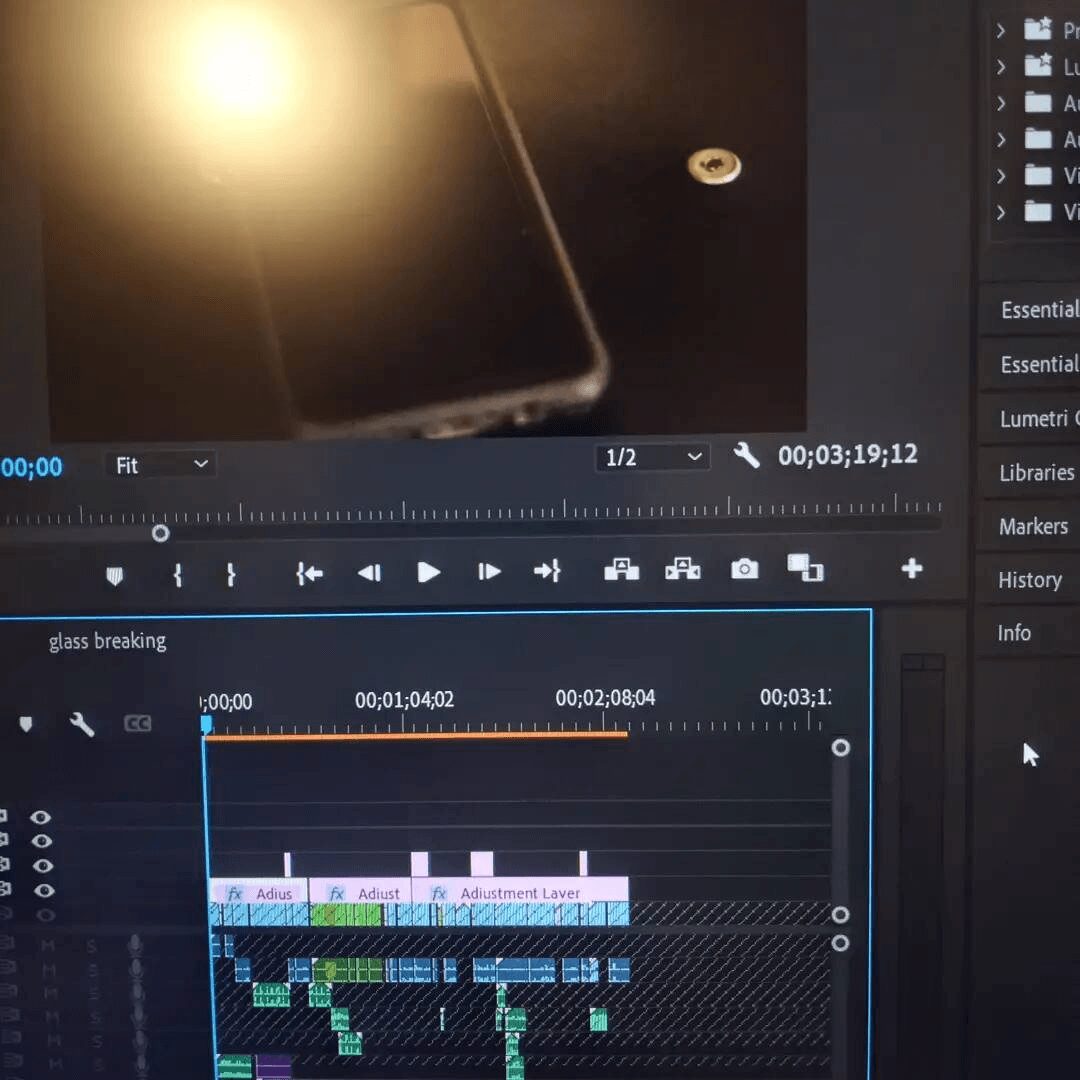The height and width of the screenshot is (1080, 1080).
Task: Open Button Editor with the plus icon
Action: [911, 569]
